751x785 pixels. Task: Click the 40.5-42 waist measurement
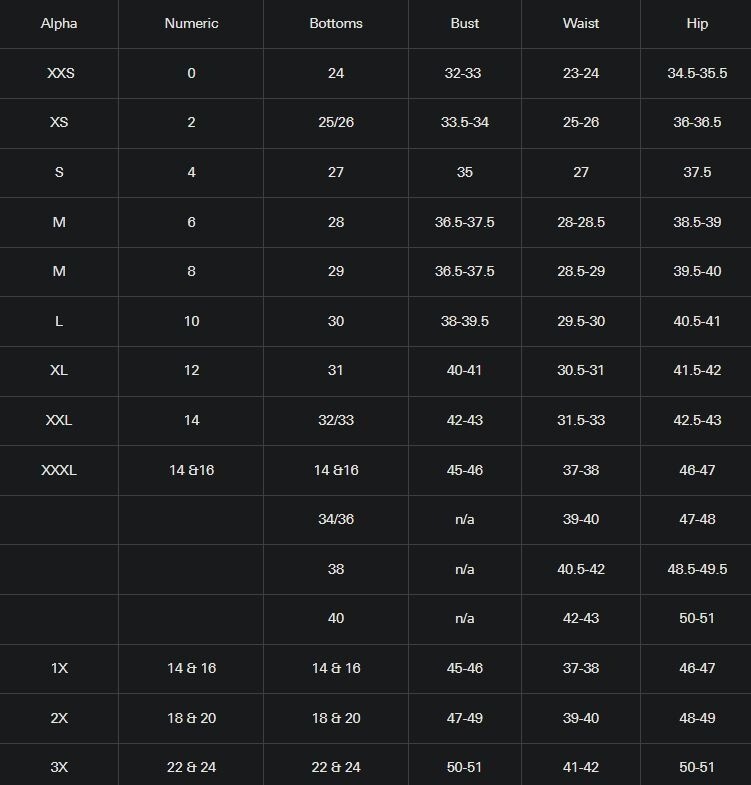(x=581, y=569)
